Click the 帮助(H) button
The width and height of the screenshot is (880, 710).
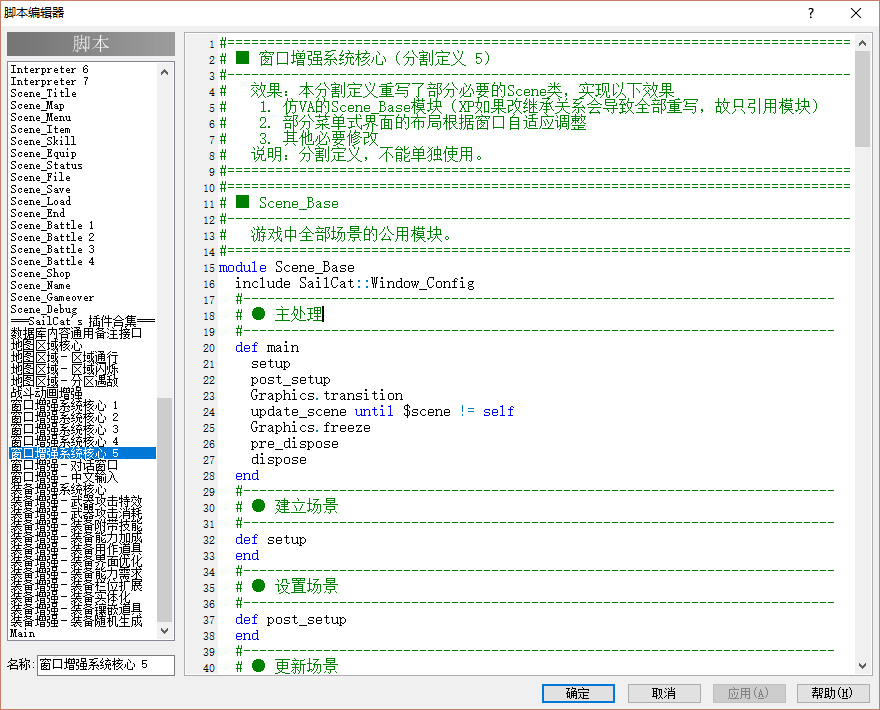pos(833,693)
